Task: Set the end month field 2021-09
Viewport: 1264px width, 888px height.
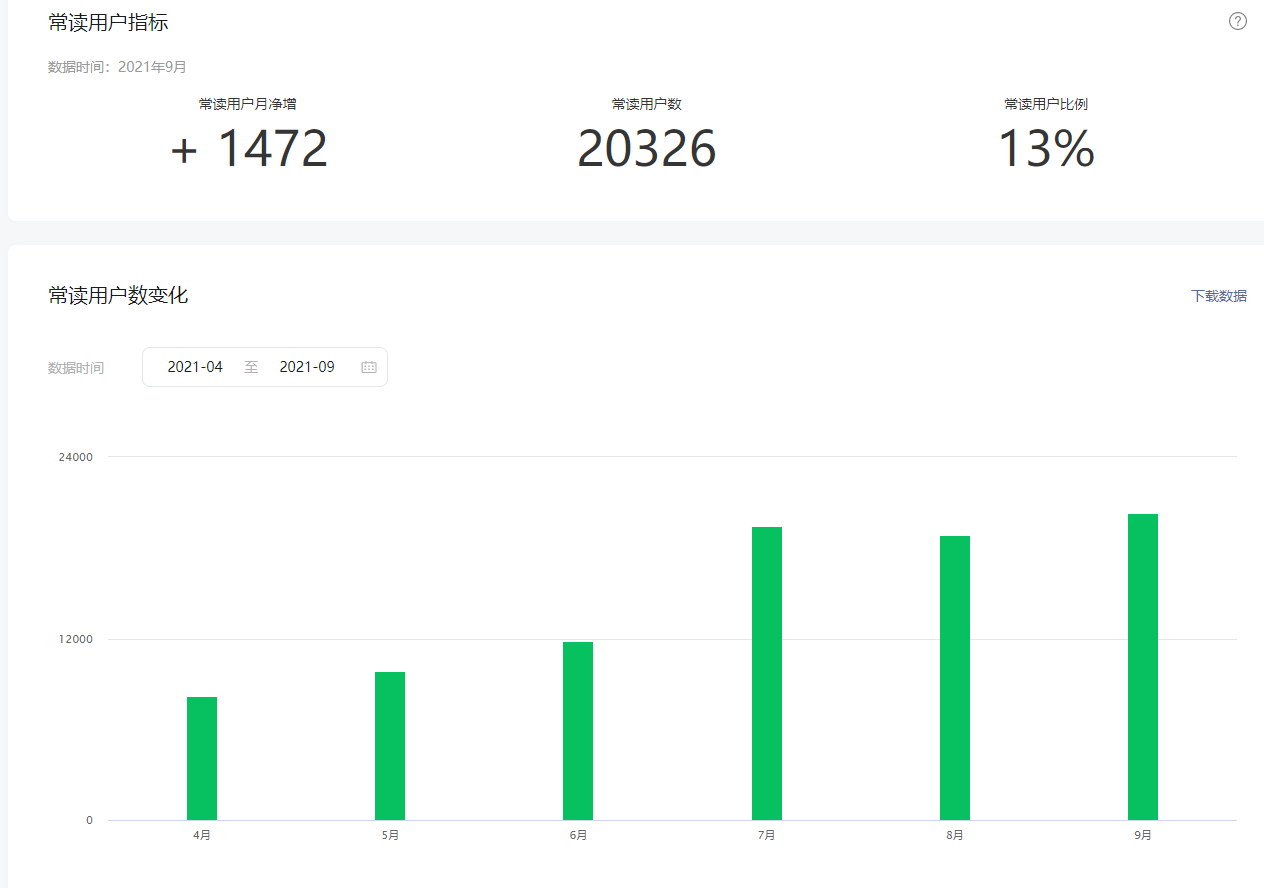Action: 307,367
